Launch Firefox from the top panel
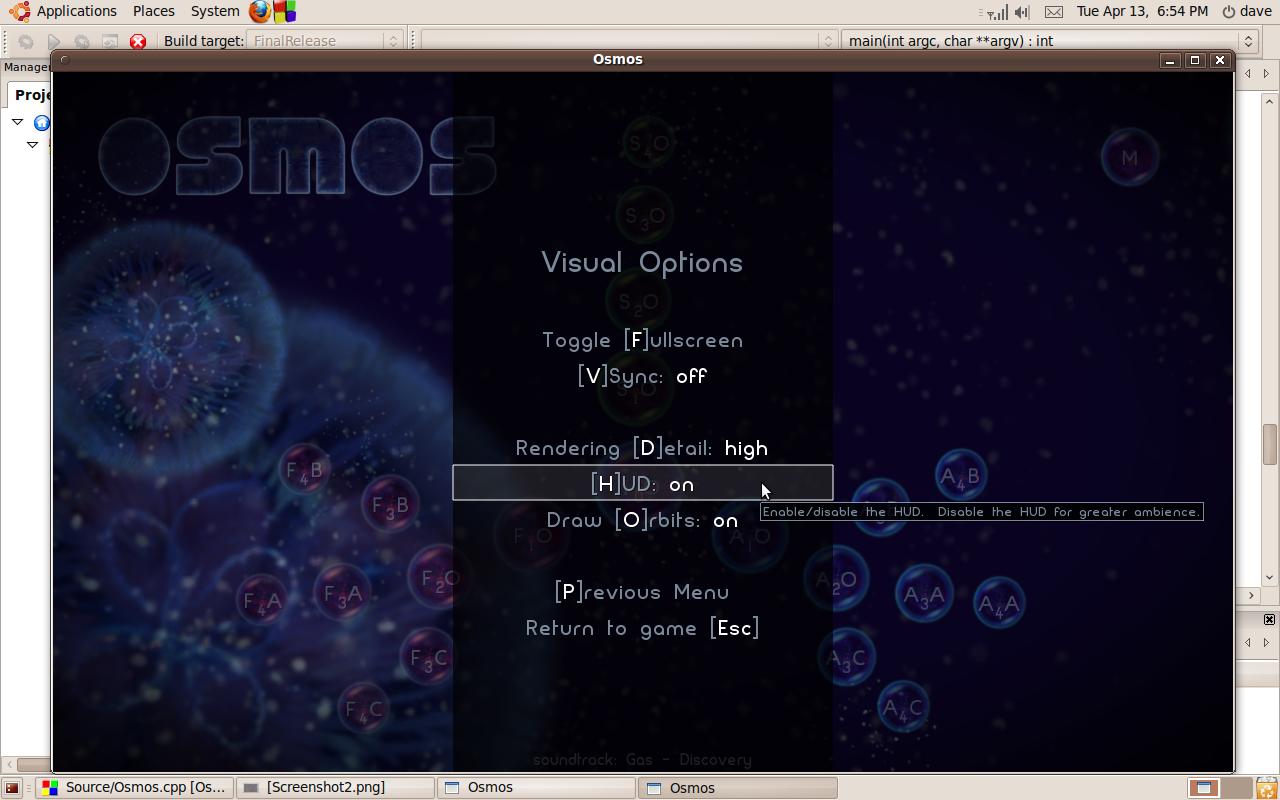Screen dimensions: 1280x800 click(260, 11)
